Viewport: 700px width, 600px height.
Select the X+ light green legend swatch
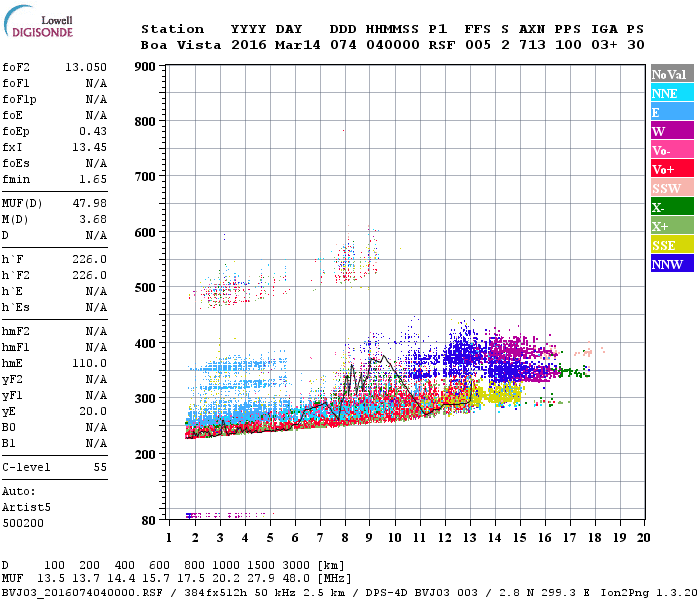[x=672, y=226]
